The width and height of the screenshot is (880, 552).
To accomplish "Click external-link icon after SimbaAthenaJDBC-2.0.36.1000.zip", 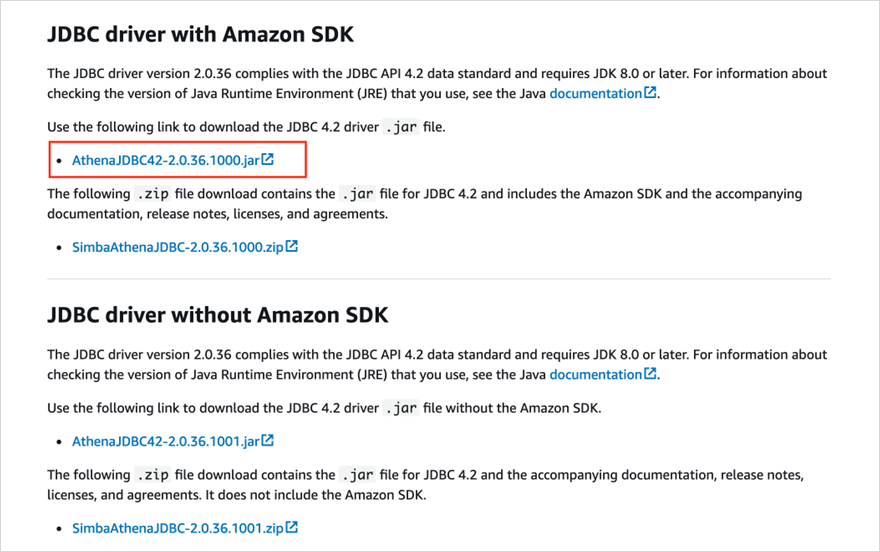I will [292, 247].
